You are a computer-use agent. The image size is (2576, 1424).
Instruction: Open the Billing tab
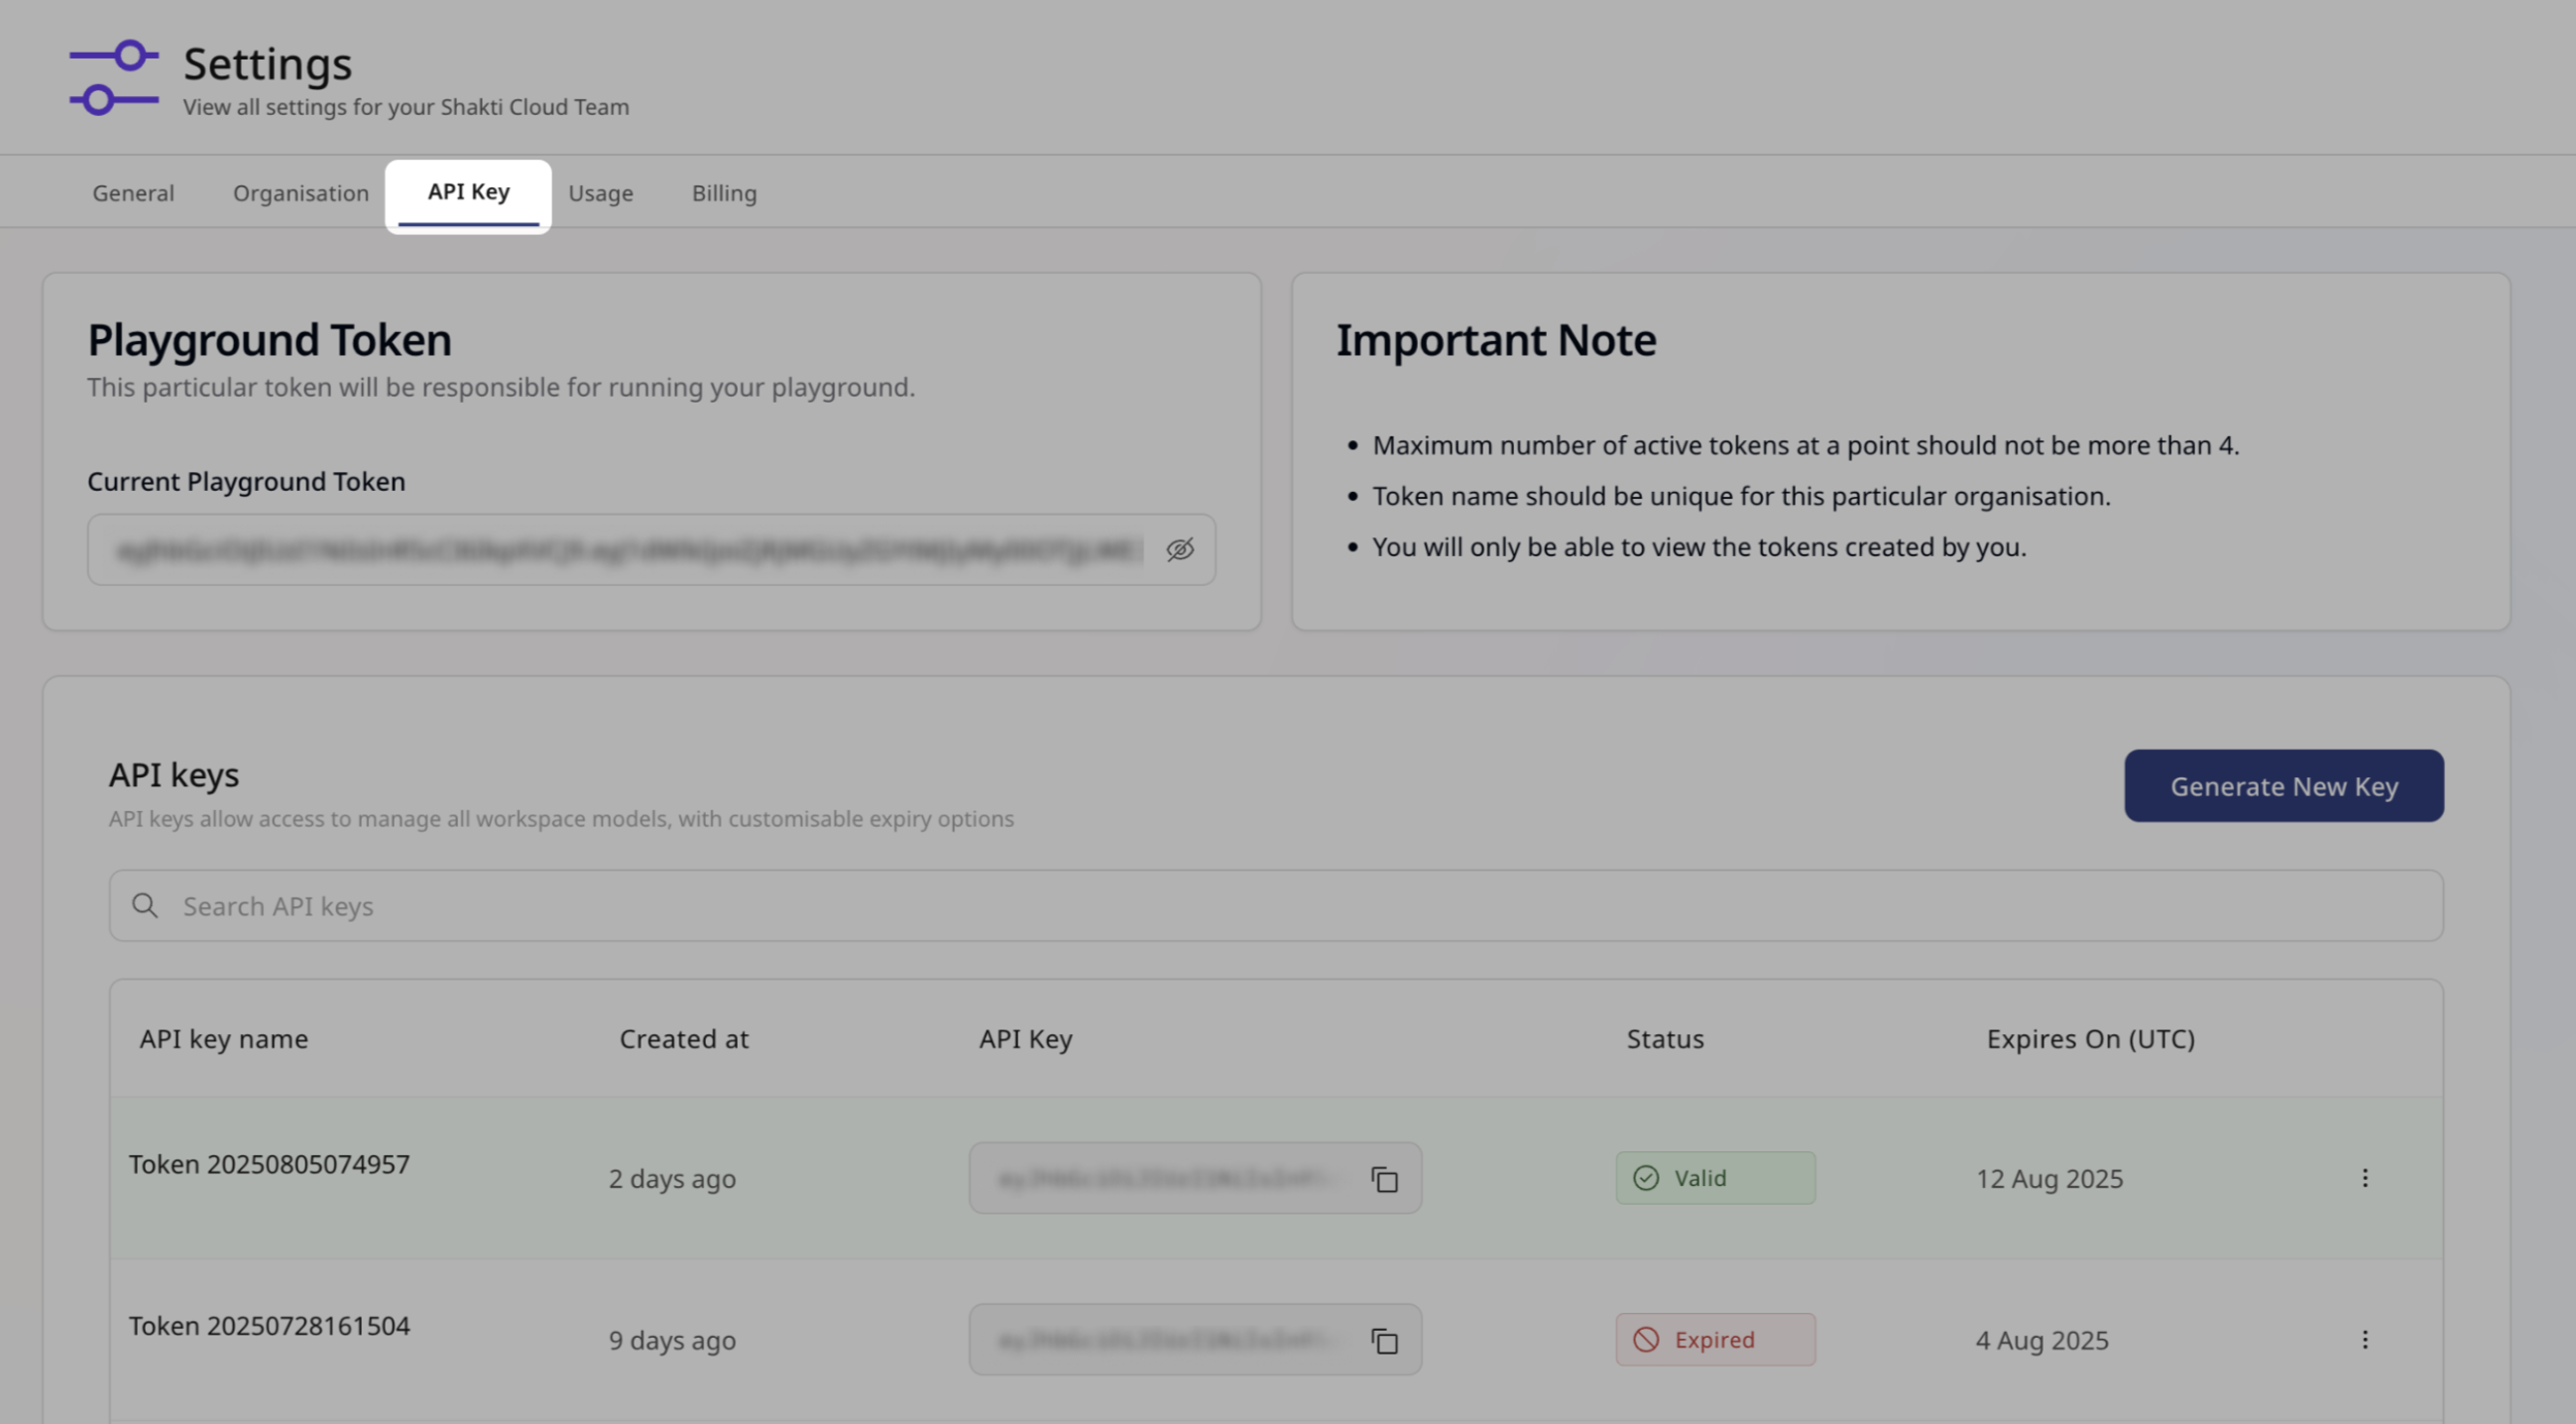tap(724, 192)
